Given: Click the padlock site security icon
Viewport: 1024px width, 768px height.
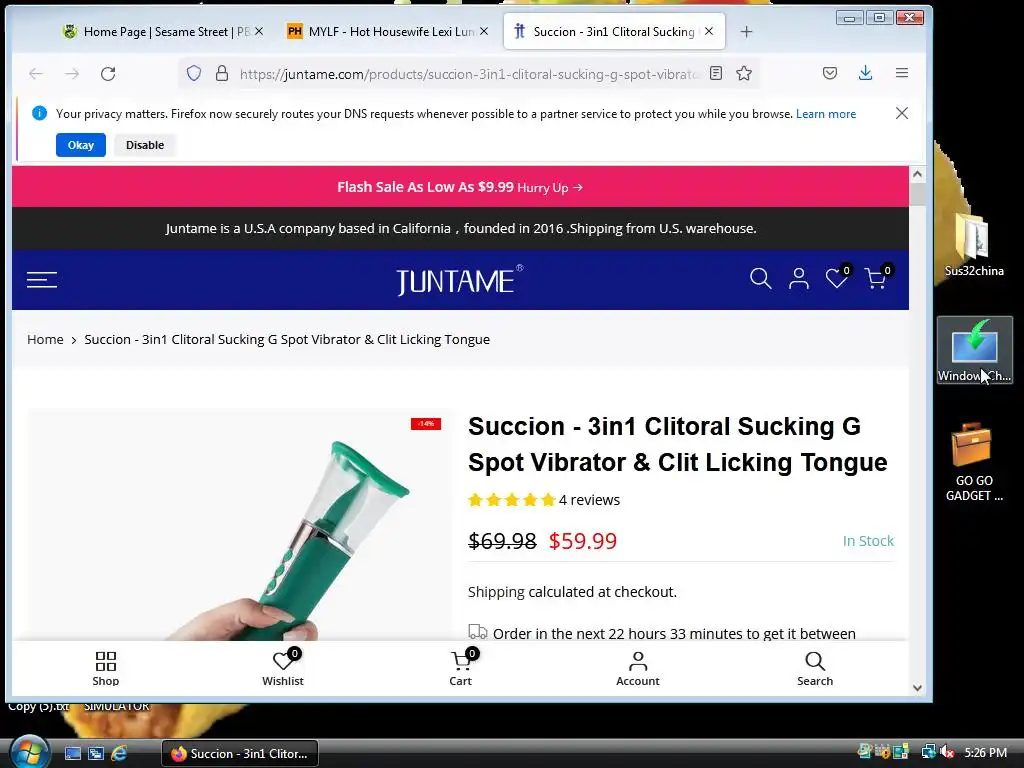Looking at the screenshot, I should click(x=222, y=73).
